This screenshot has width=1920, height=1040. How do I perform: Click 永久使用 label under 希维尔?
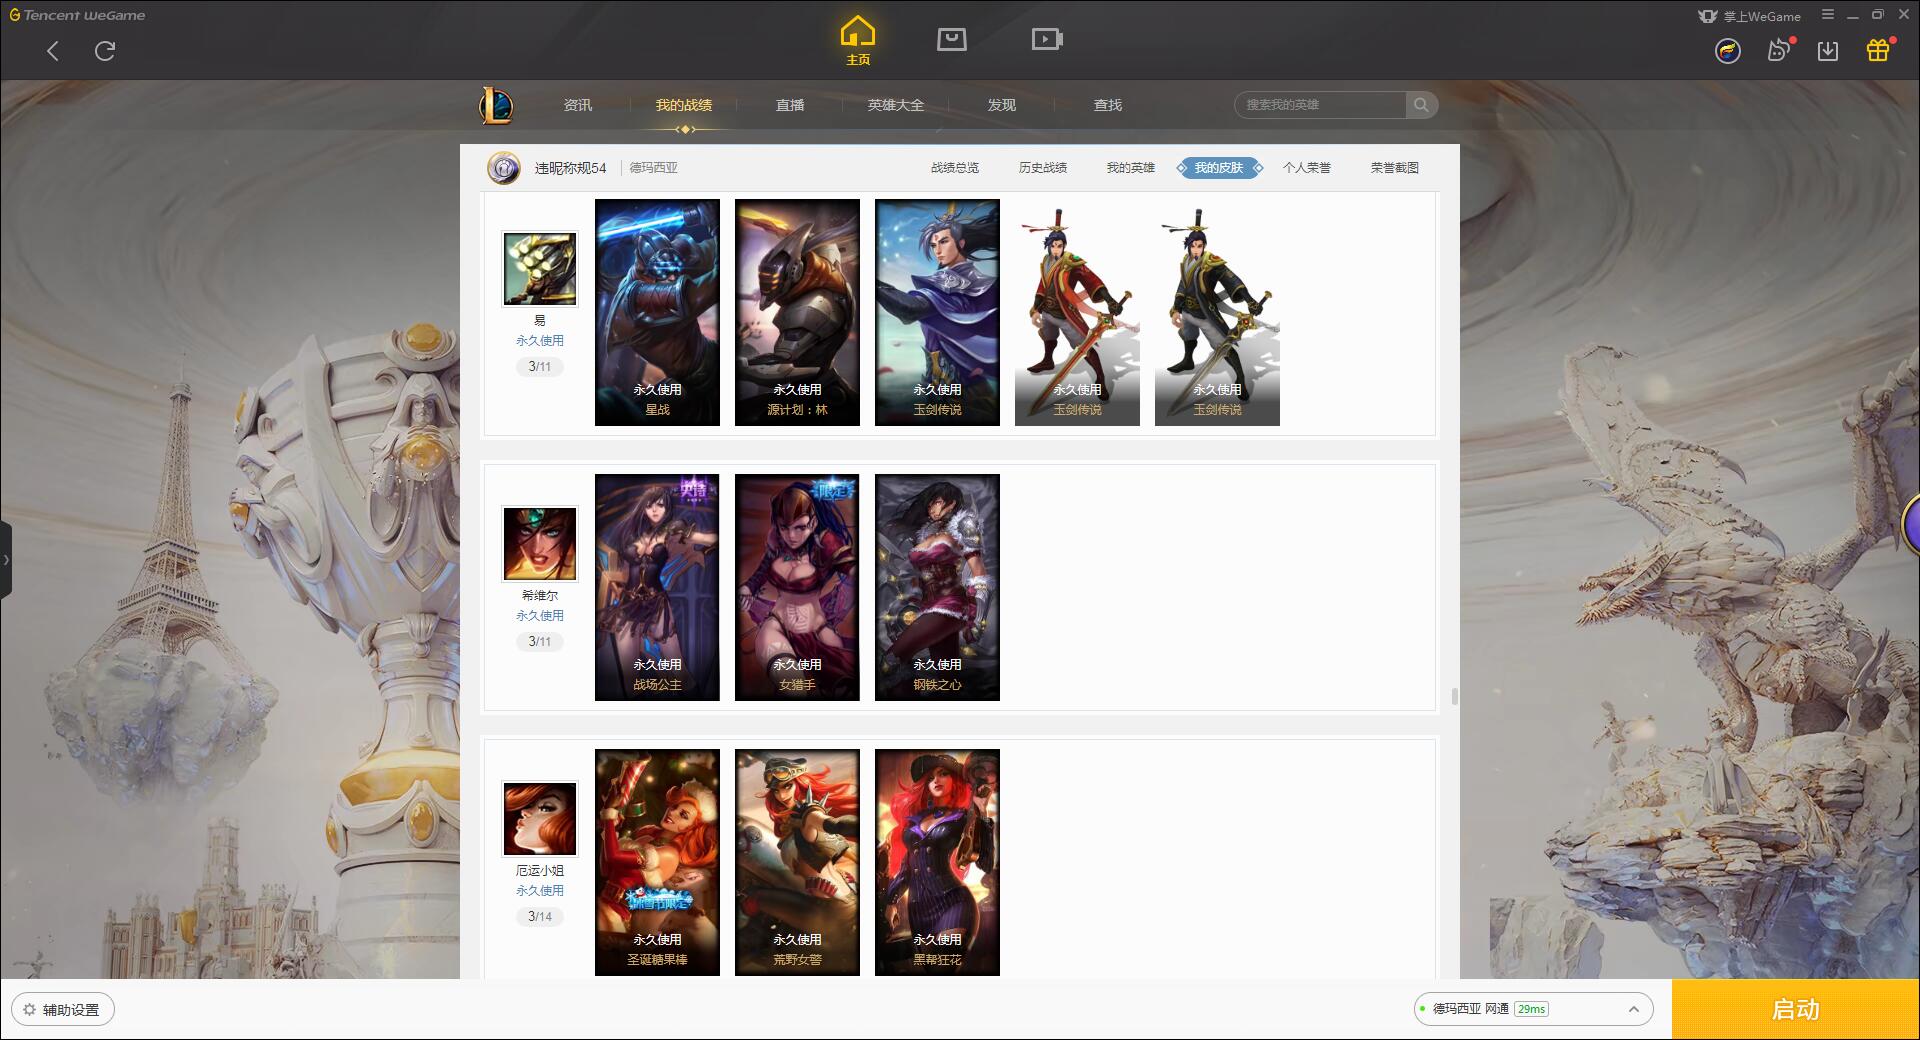tap(540, 616)
